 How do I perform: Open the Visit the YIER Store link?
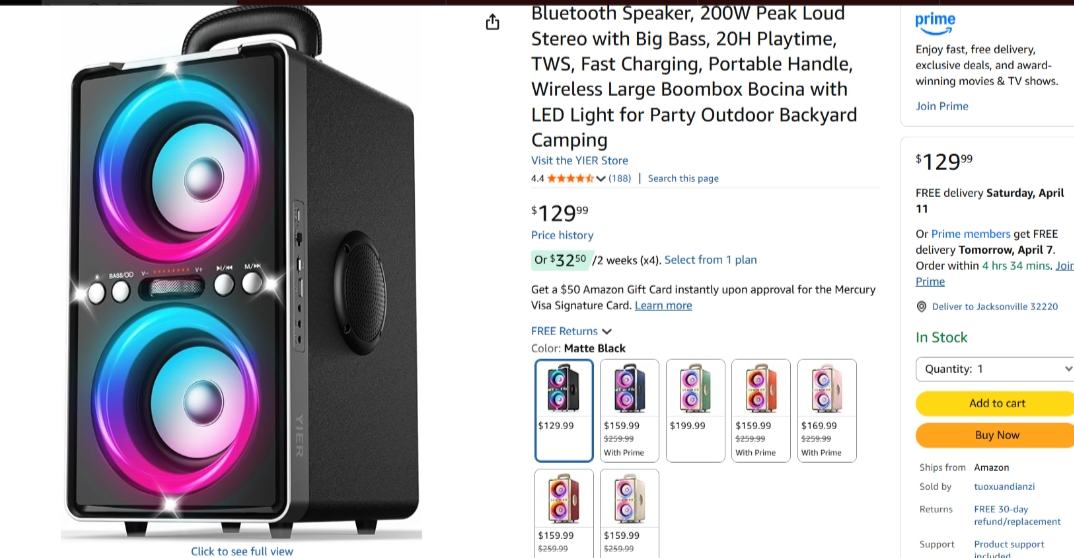579,160
